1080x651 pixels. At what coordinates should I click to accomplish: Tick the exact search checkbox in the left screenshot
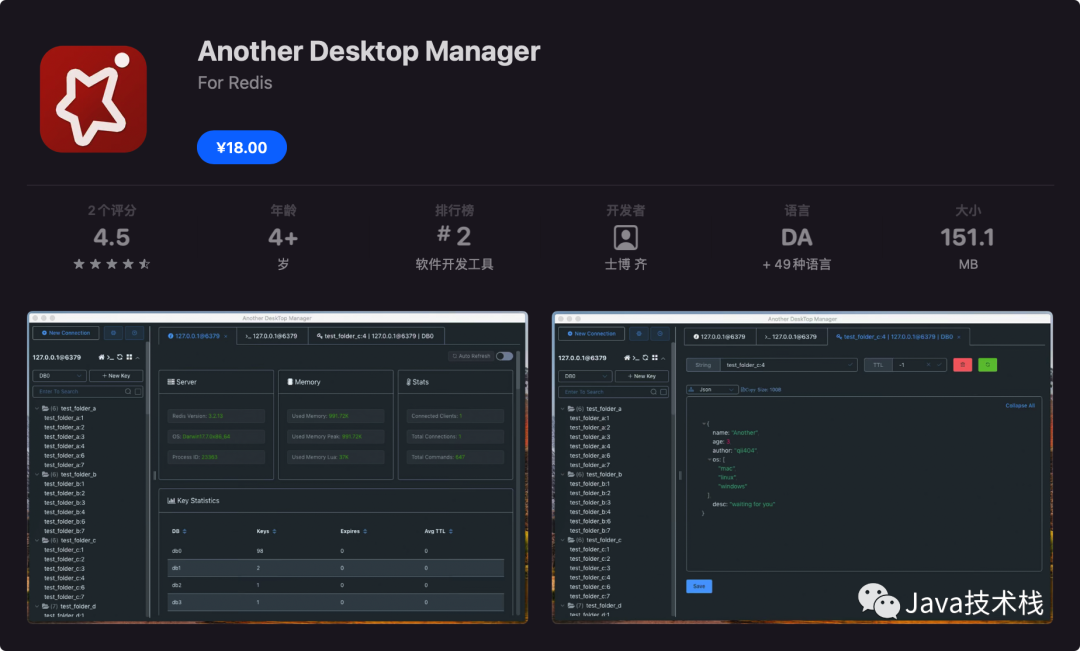point(138,391)
